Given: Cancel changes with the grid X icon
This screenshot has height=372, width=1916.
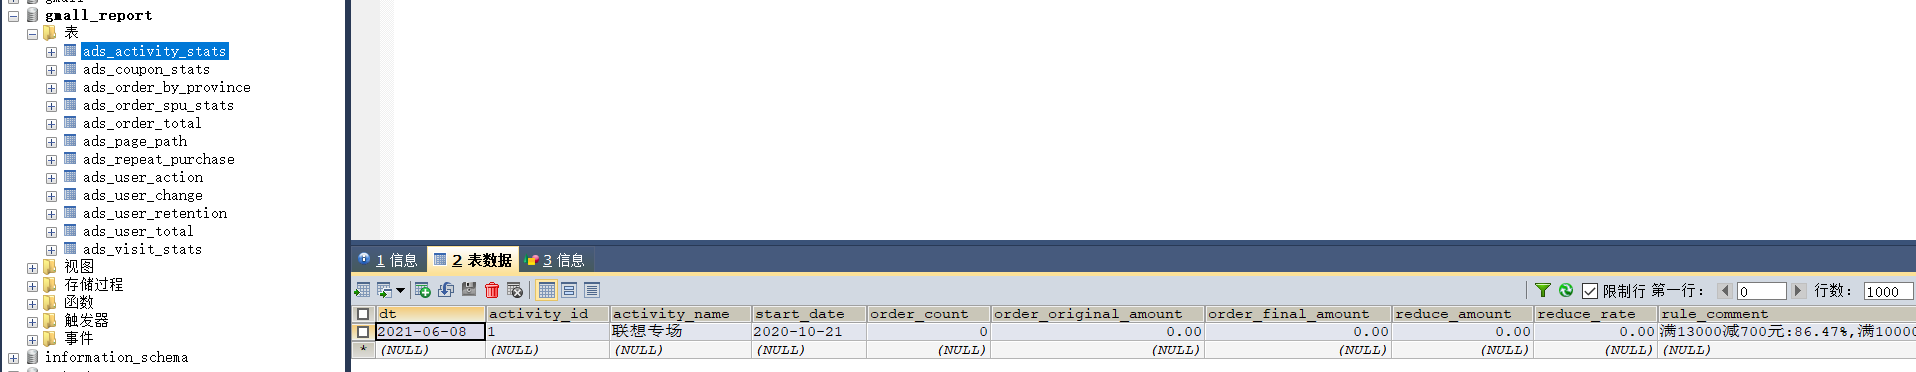Looking at the screenshot, I should tap(515, 290).
